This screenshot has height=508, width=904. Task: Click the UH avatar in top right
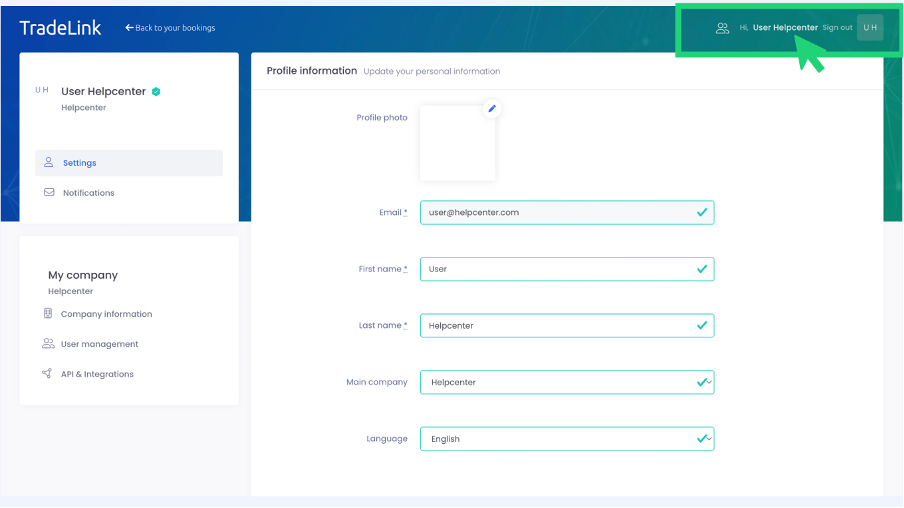coord(869,28)
